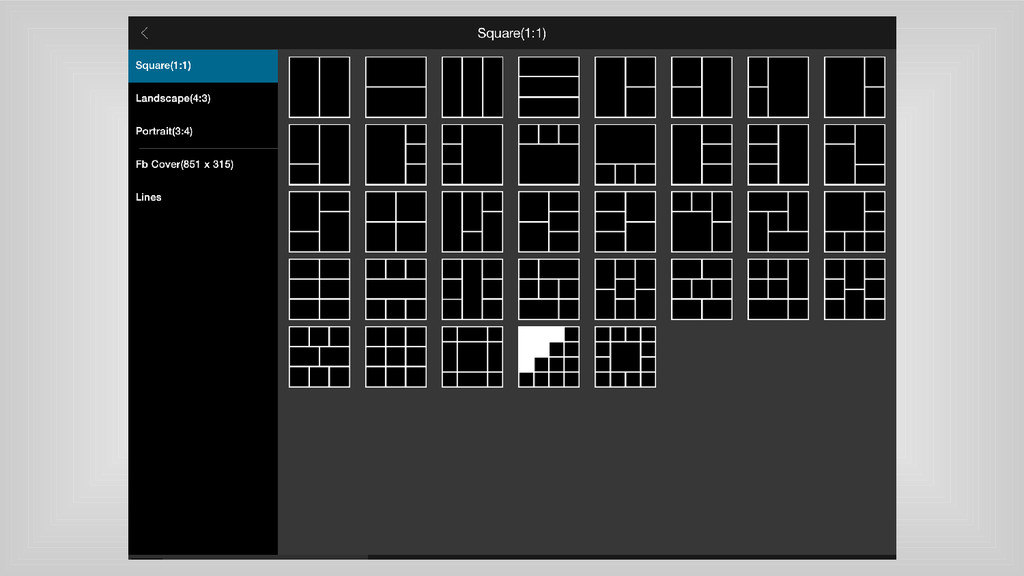Pick four-cell layout: small bottom-left, small top-right
1024x576 pixels.
[319, 222]
